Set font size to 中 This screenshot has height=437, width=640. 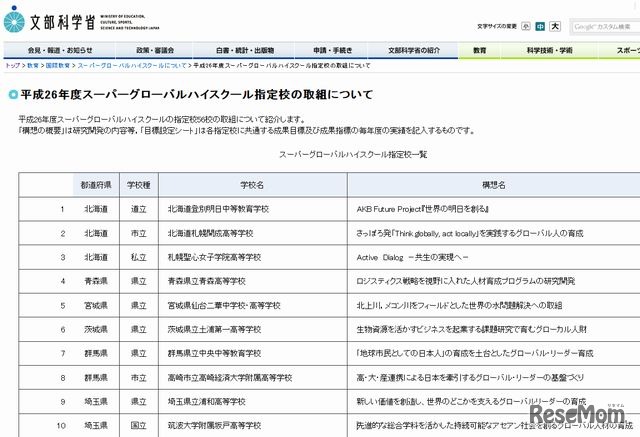point(540,27)
